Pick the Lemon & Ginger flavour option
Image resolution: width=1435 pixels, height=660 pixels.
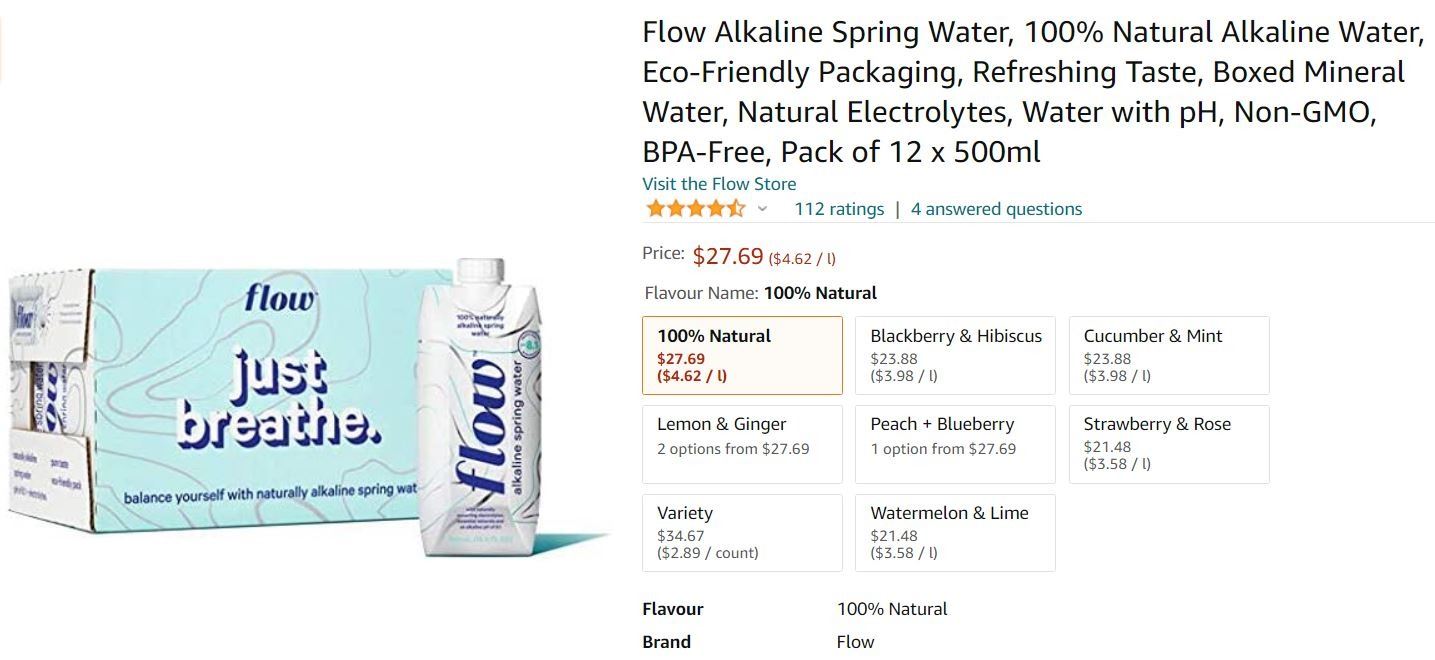[742, 443]
